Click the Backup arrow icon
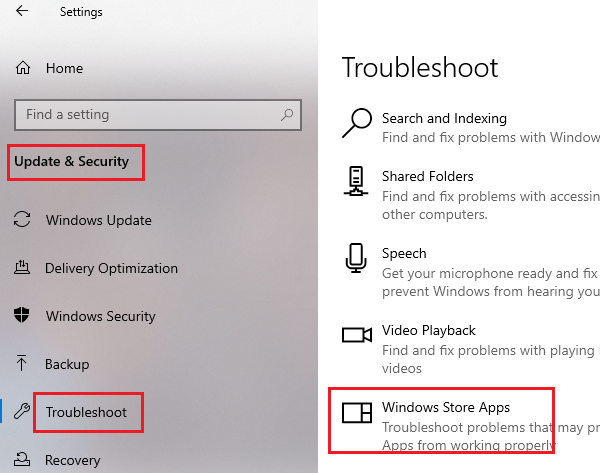Image resolution: width=600 pixels, height=473 pixels. point(23,364)
